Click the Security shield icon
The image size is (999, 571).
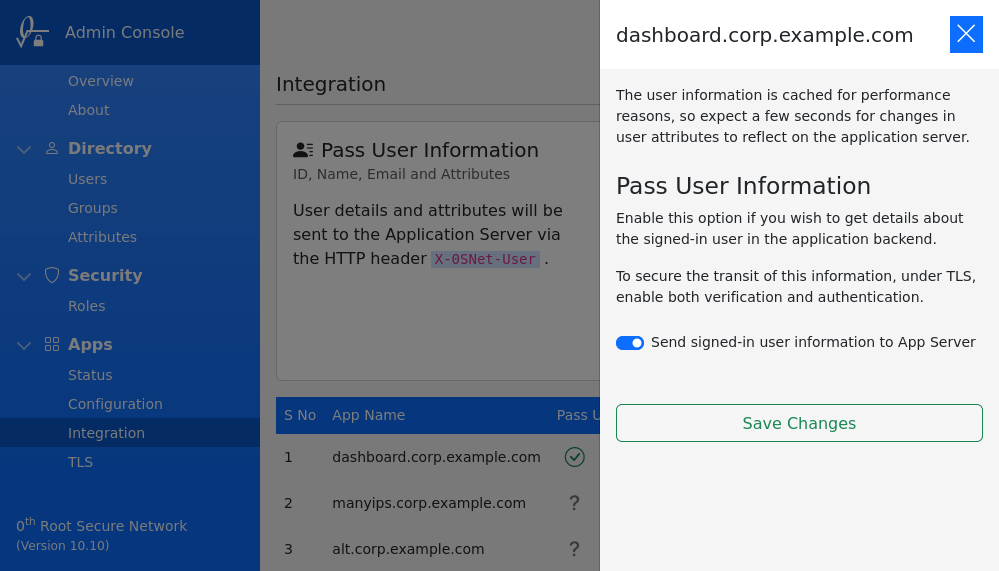coord(52,275)
